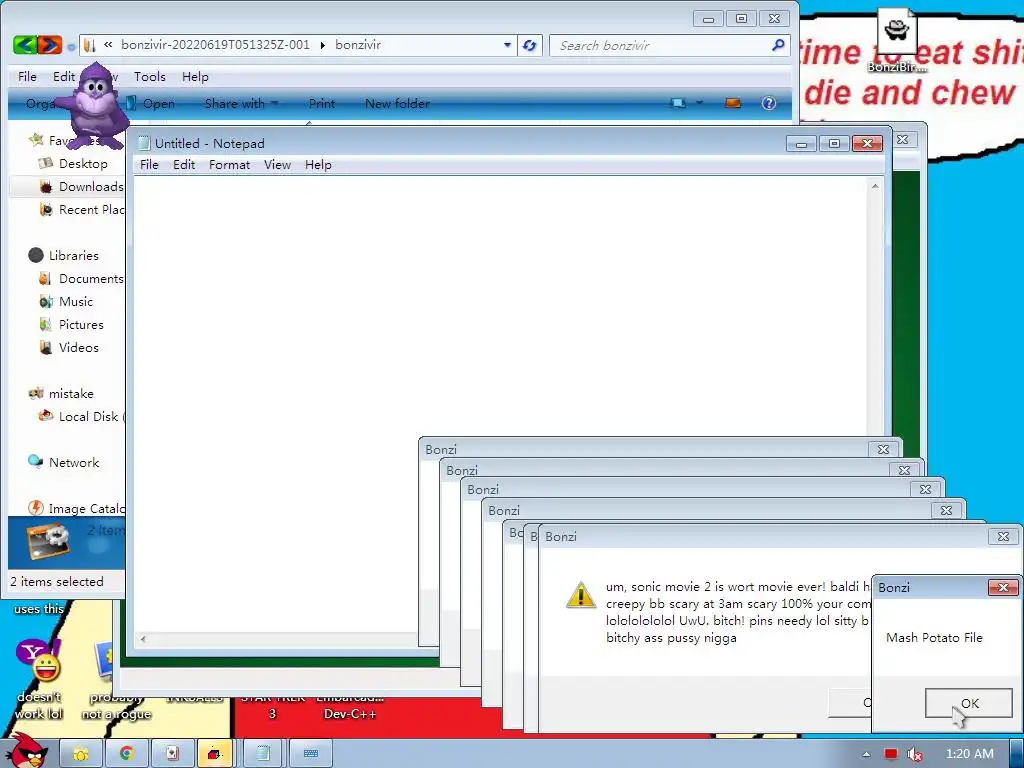Open Notepad View menu

click(277, 165)
